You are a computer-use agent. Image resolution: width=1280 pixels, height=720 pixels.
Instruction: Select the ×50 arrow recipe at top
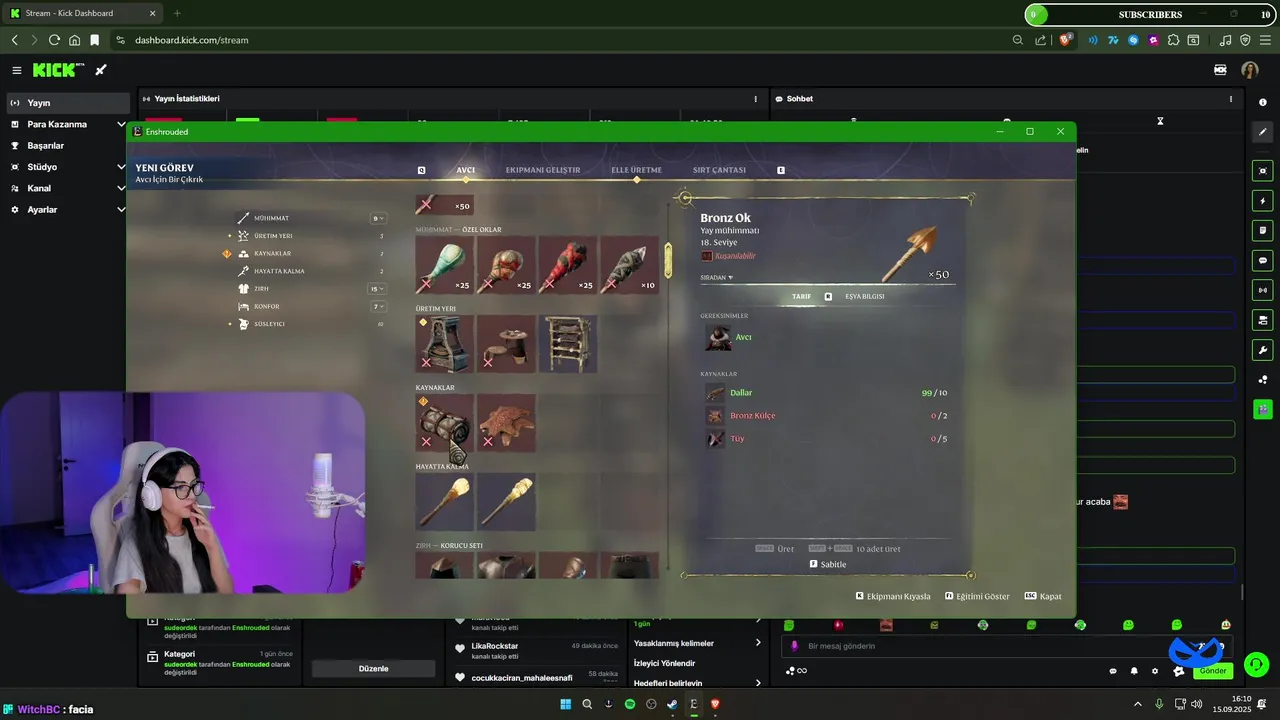coord(444,205)
